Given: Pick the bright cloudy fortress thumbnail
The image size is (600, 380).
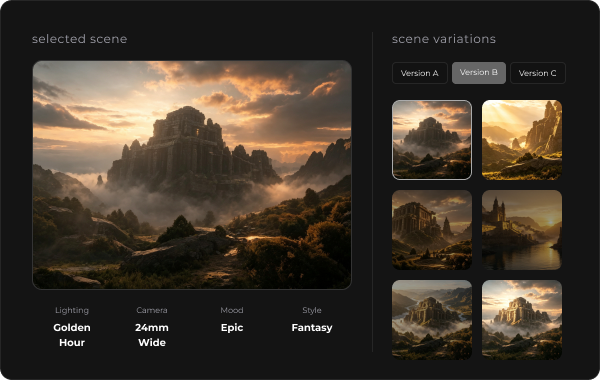Looking at the screenshot, I should 522,320.
